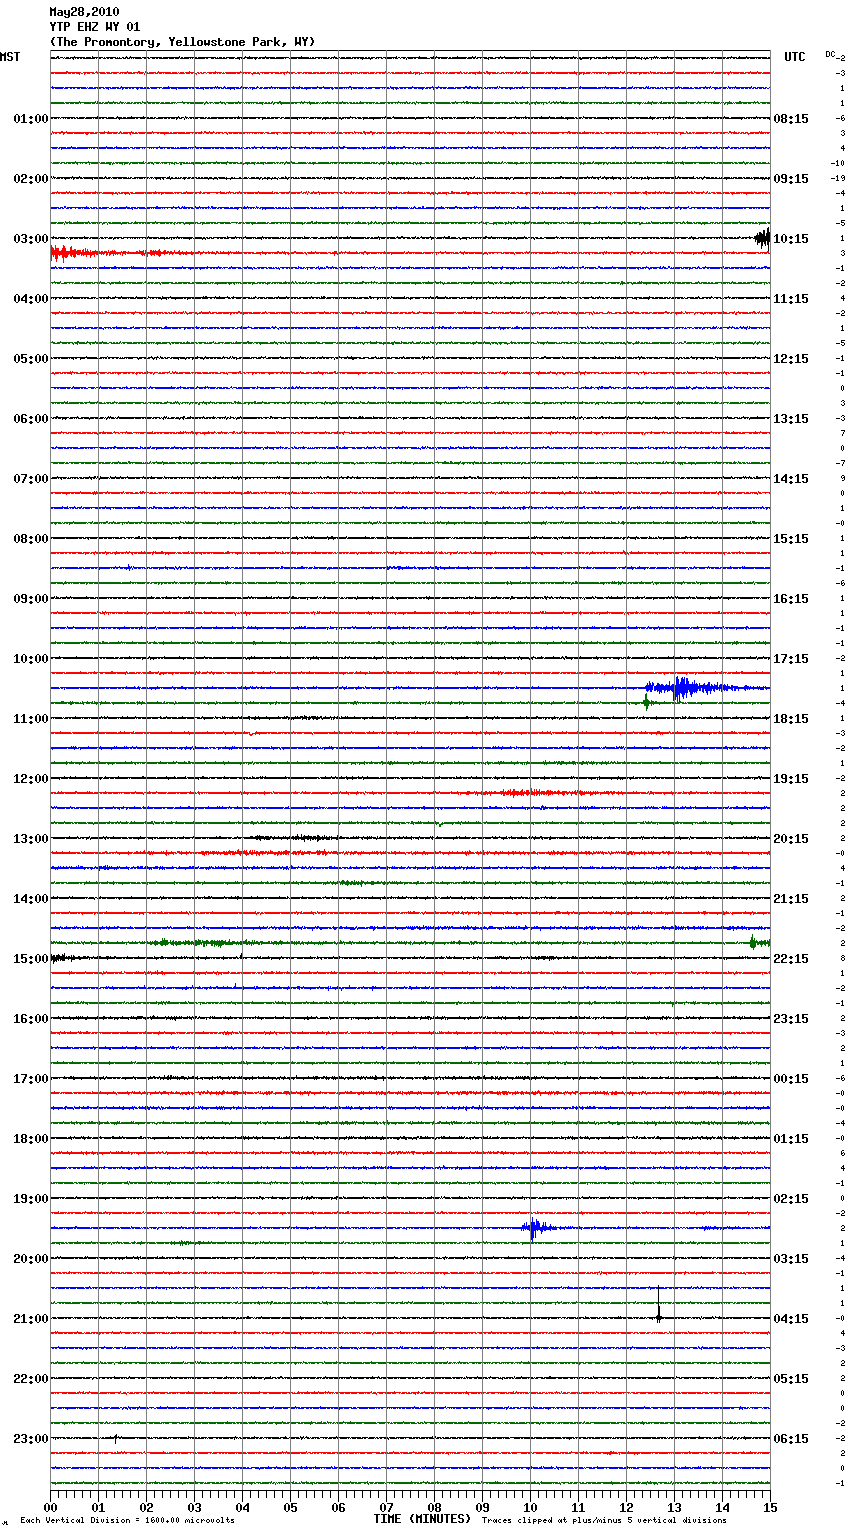Click the 21:00 MST time label
The image size is (850, 1534).
(31, 1319)
